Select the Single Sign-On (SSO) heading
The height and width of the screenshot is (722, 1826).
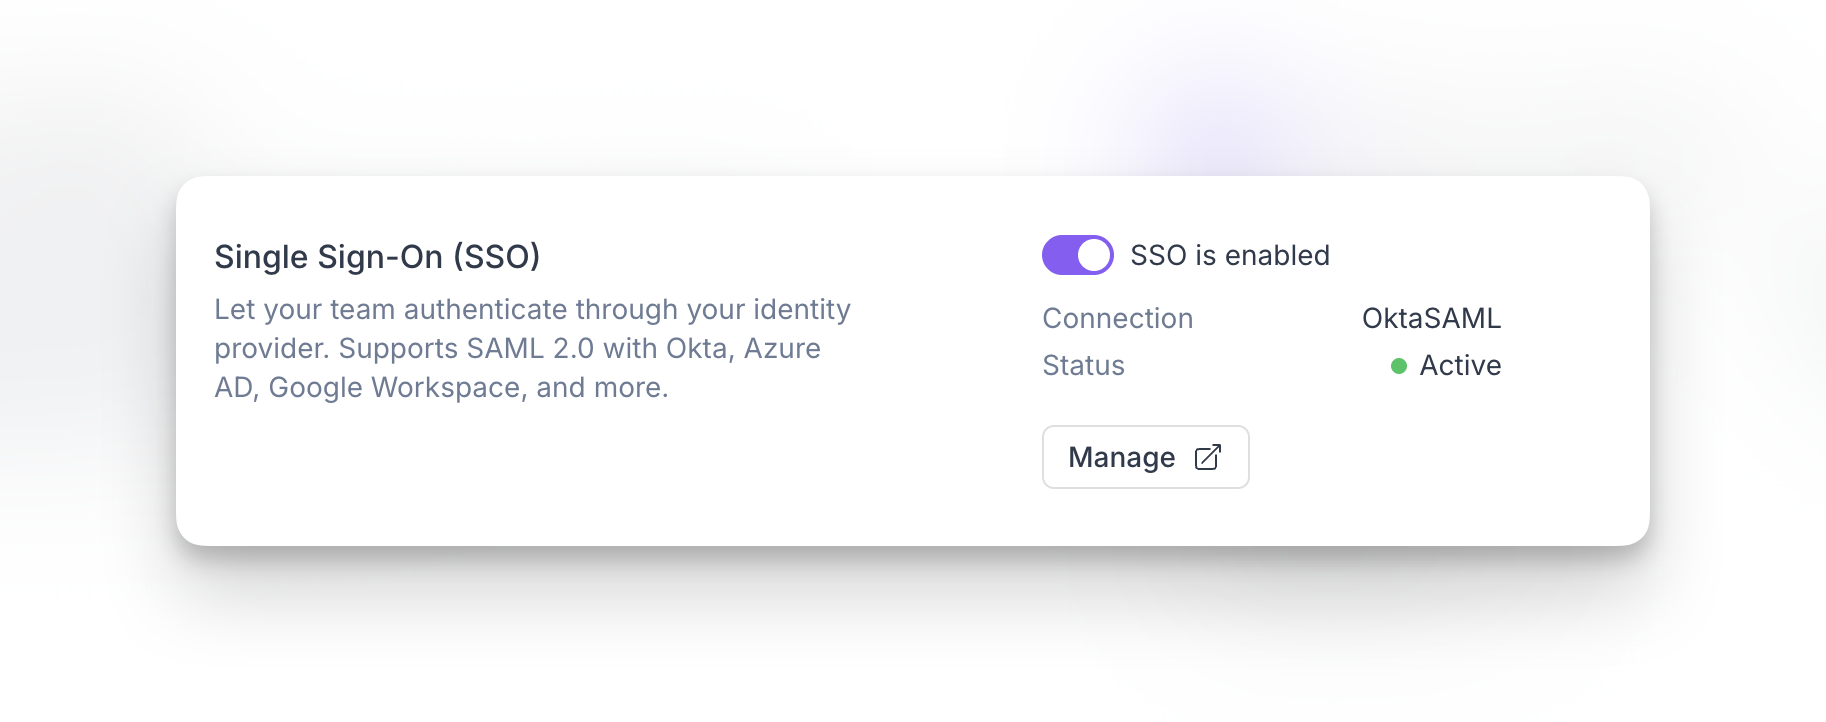[377, 256]
